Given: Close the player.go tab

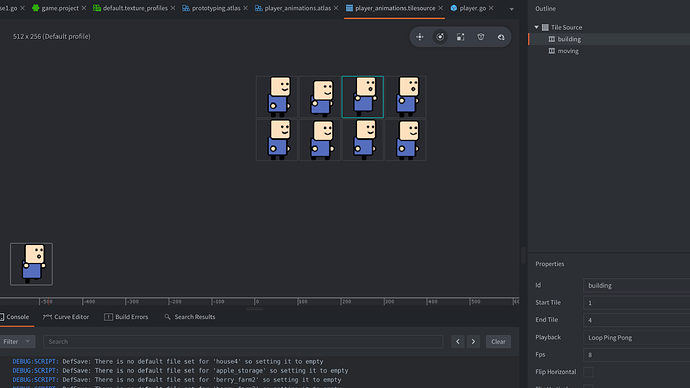Looking at the screenshot, I should (491, 8).
